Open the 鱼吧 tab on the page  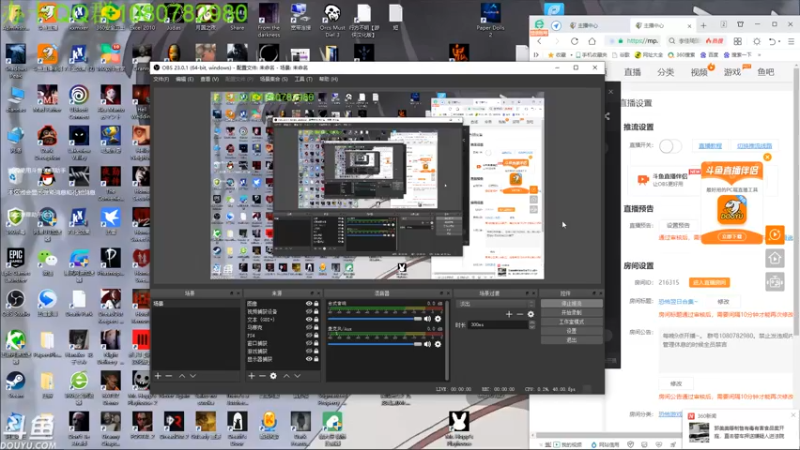(x=765, y=72)
